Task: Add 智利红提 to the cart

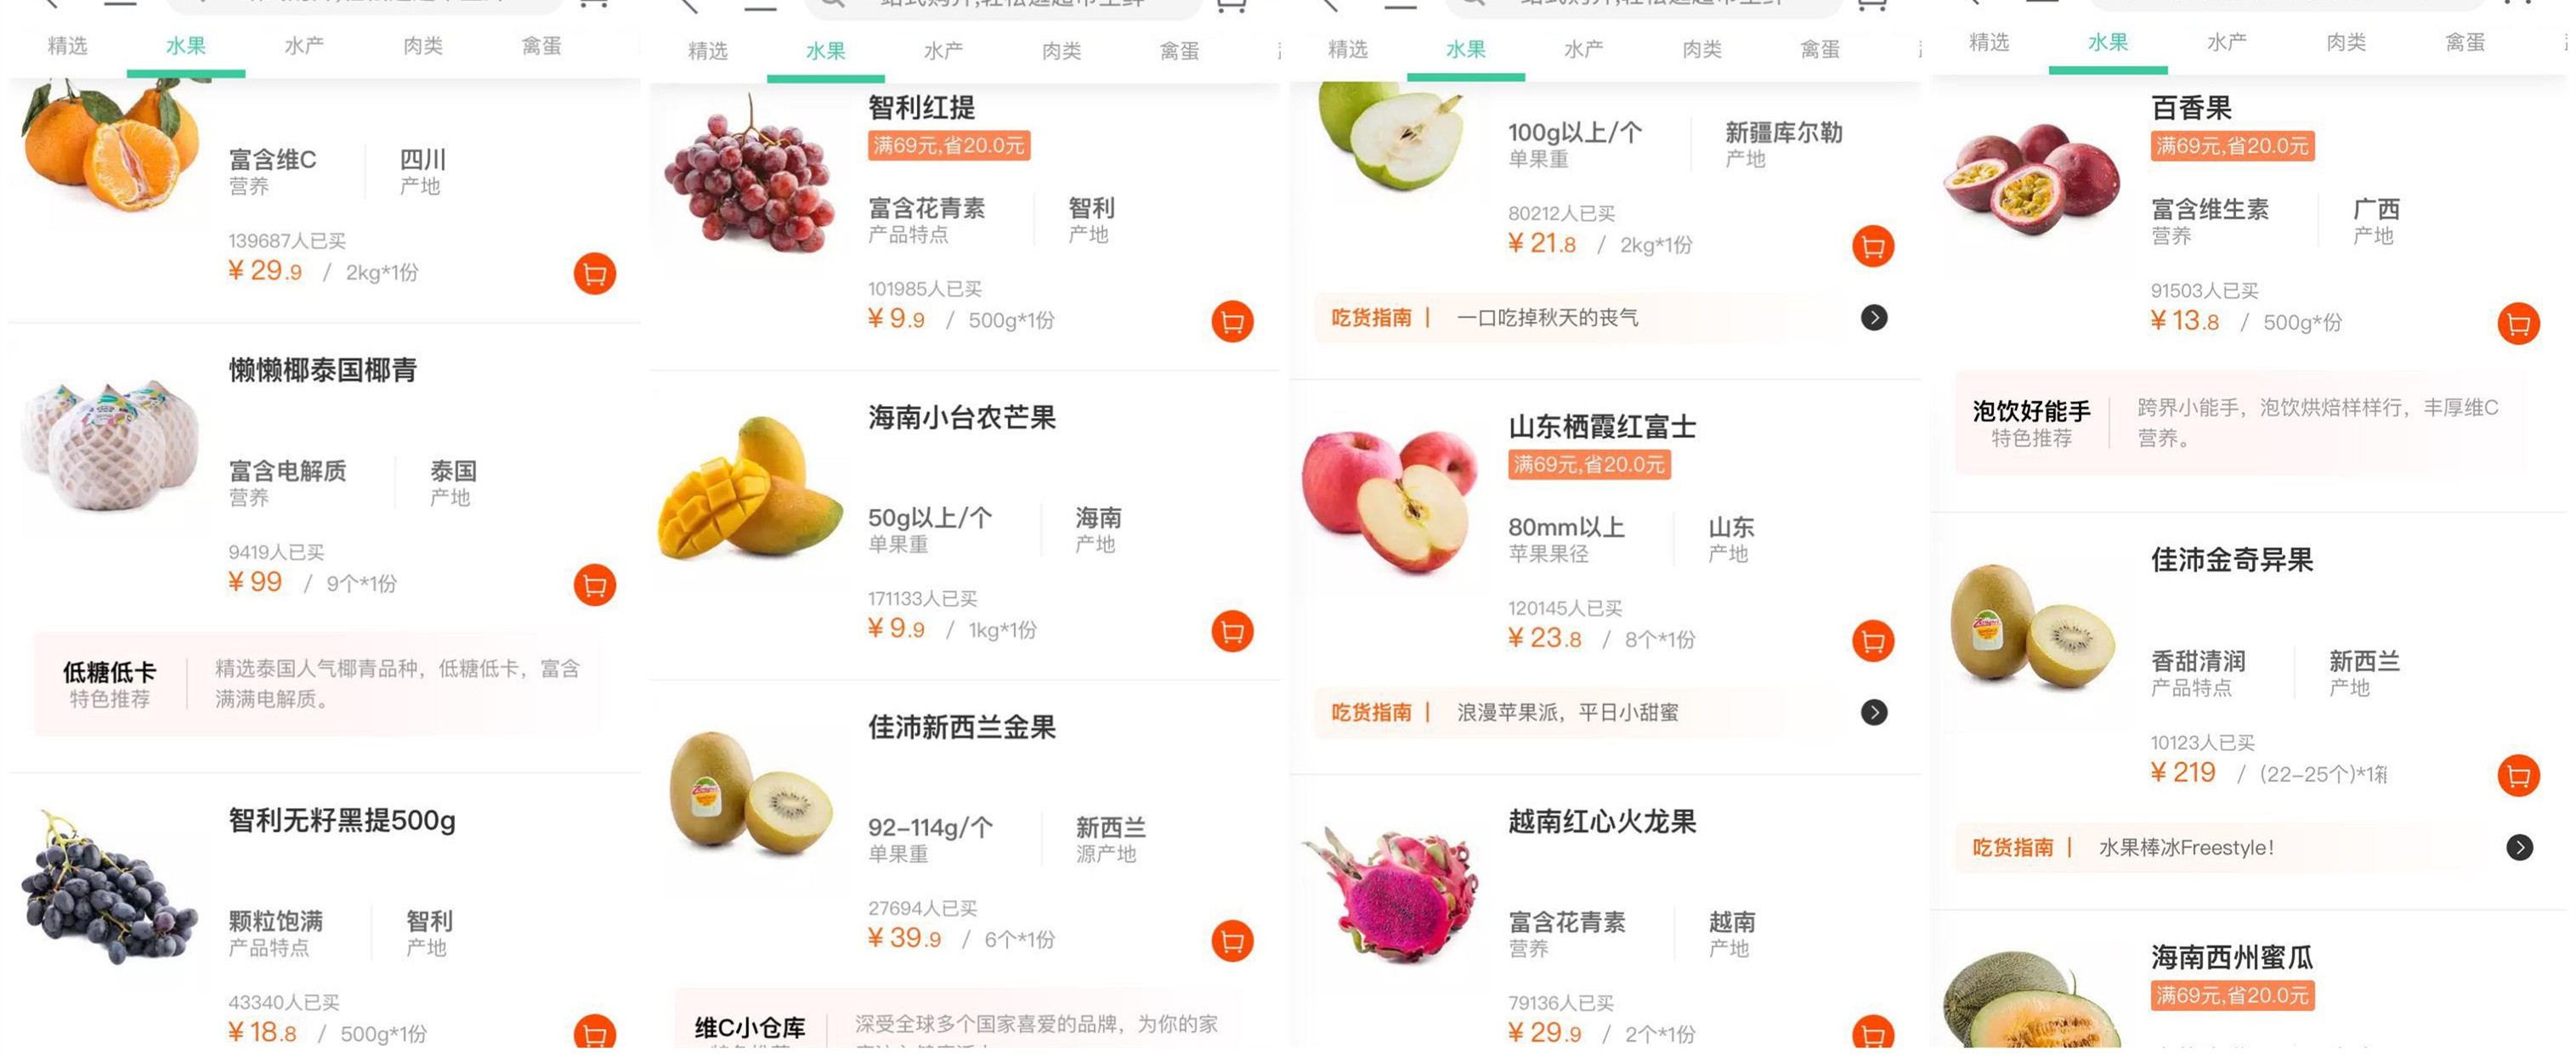Action: pos(1232,322)
